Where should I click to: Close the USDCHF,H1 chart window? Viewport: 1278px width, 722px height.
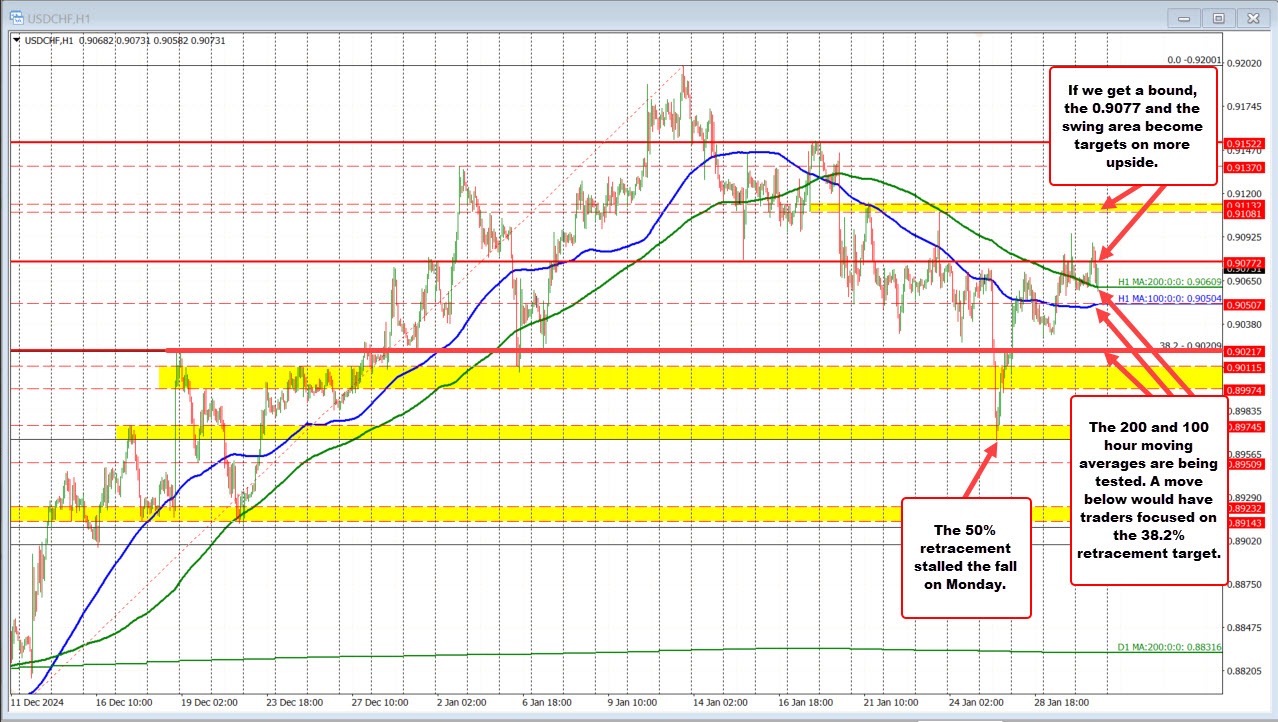coord(1250,17)
